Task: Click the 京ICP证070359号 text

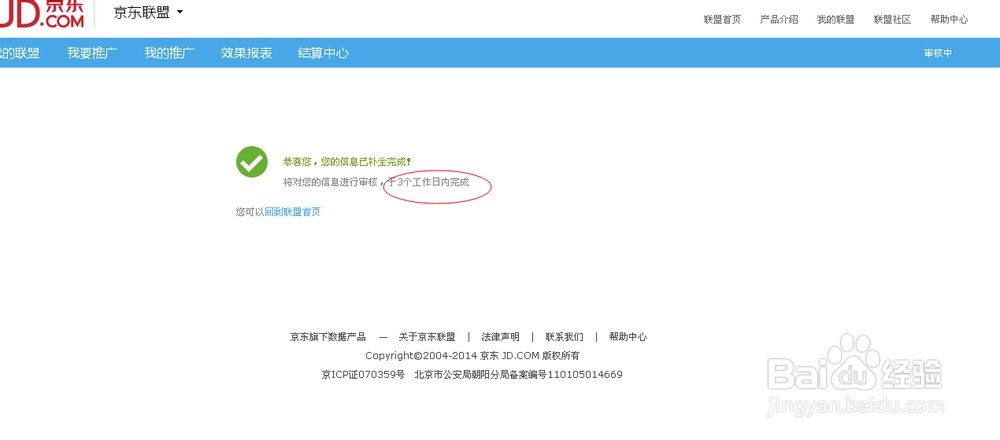Action: click(x=363, y=375)
